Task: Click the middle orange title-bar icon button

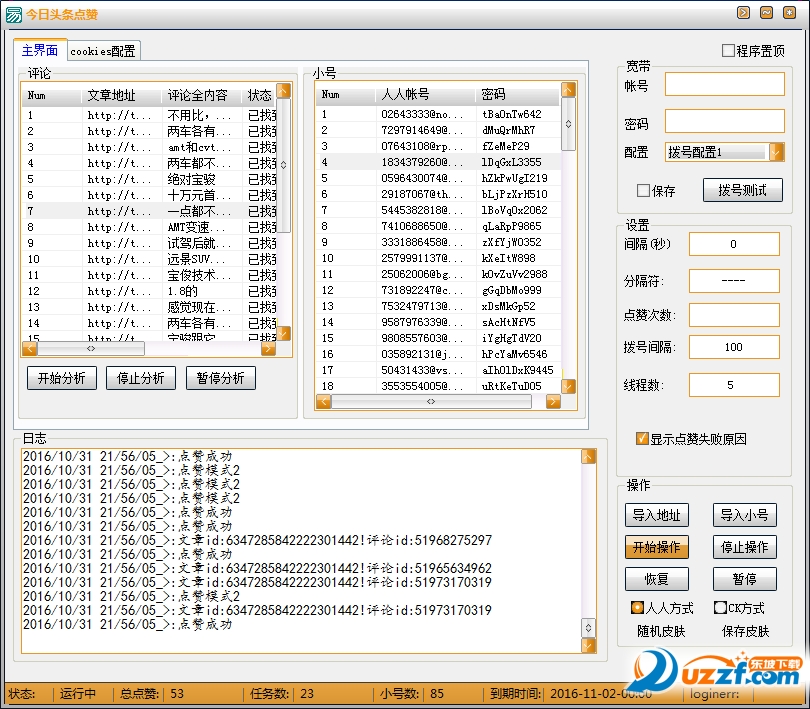Action: coord(766,12)
